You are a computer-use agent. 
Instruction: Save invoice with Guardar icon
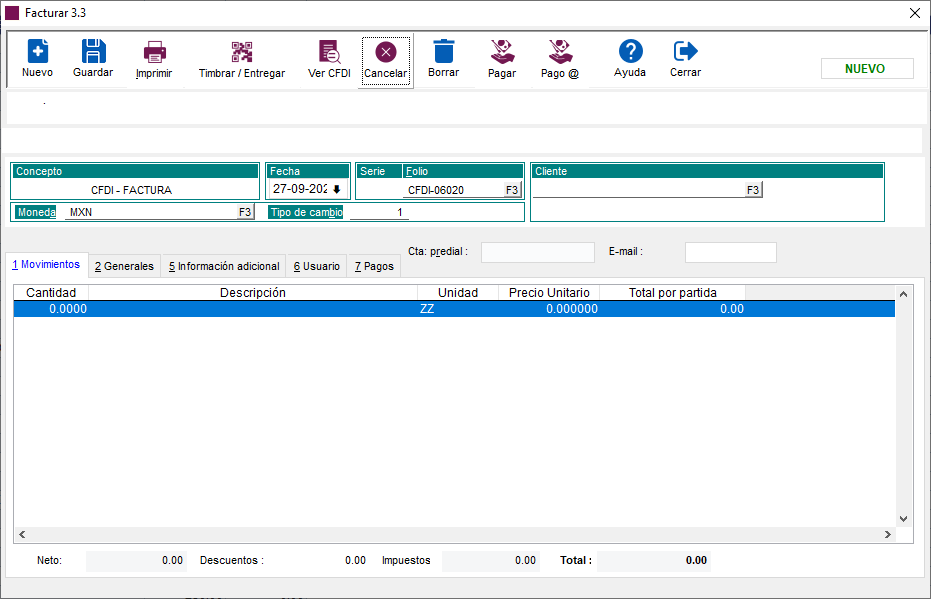click(x=93, y=52)
